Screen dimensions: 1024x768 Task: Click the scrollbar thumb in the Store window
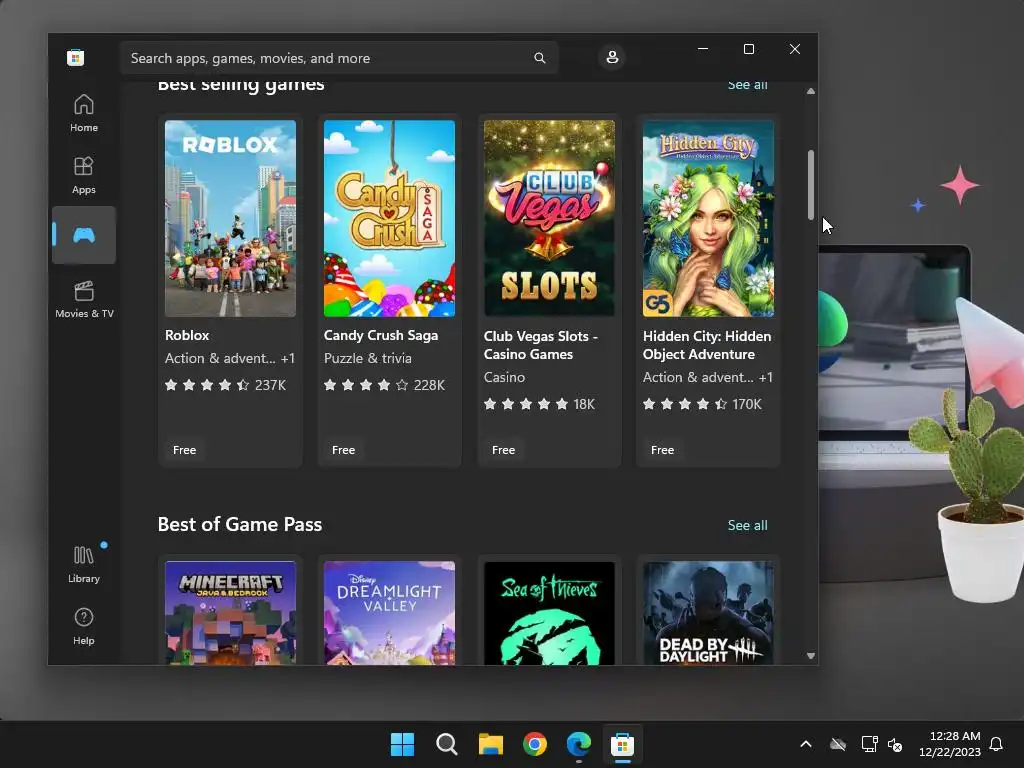(810, 185)
